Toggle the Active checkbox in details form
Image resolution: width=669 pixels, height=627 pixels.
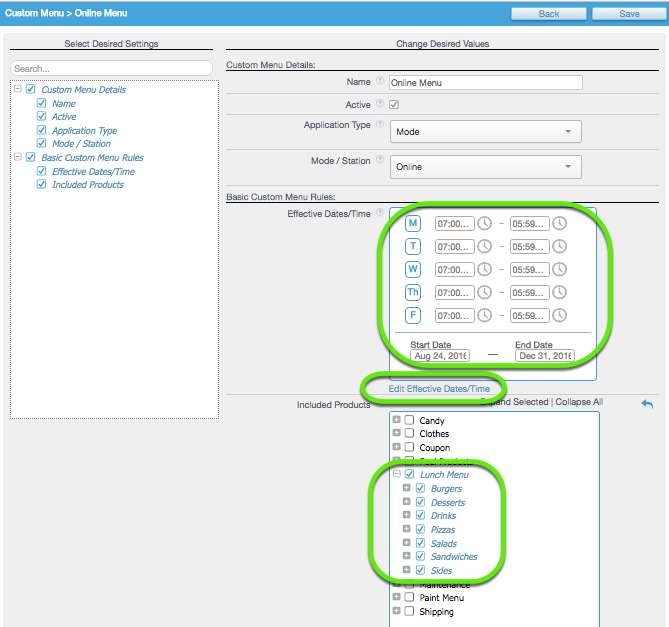pos(394,105)
